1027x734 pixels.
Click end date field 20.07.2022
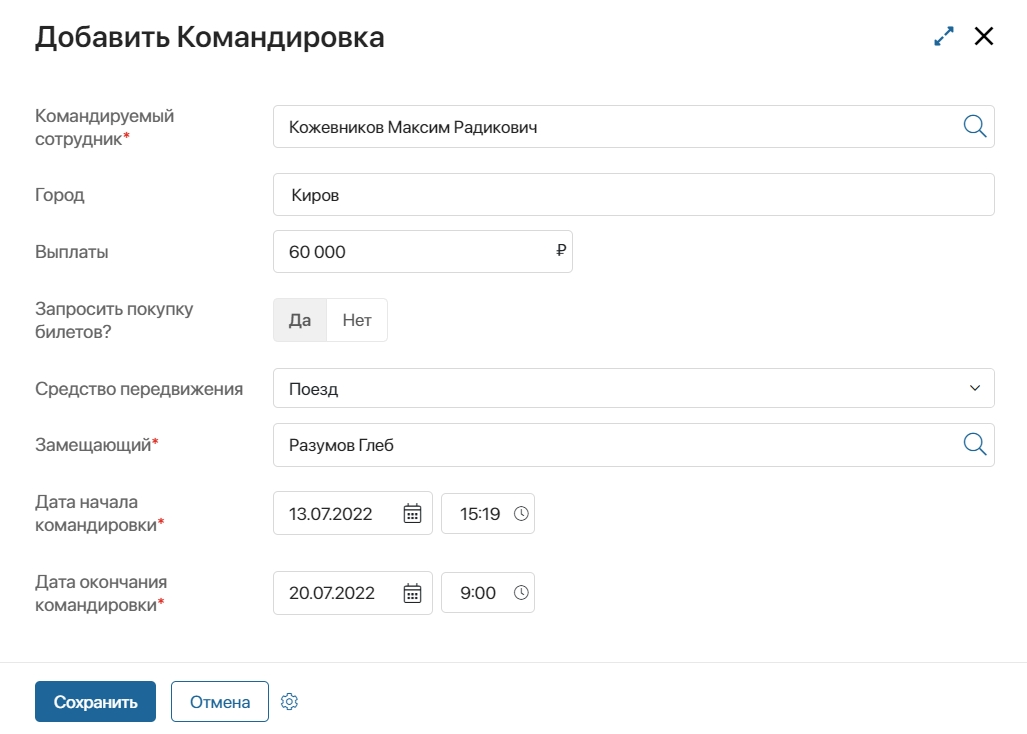pos(338,593)
